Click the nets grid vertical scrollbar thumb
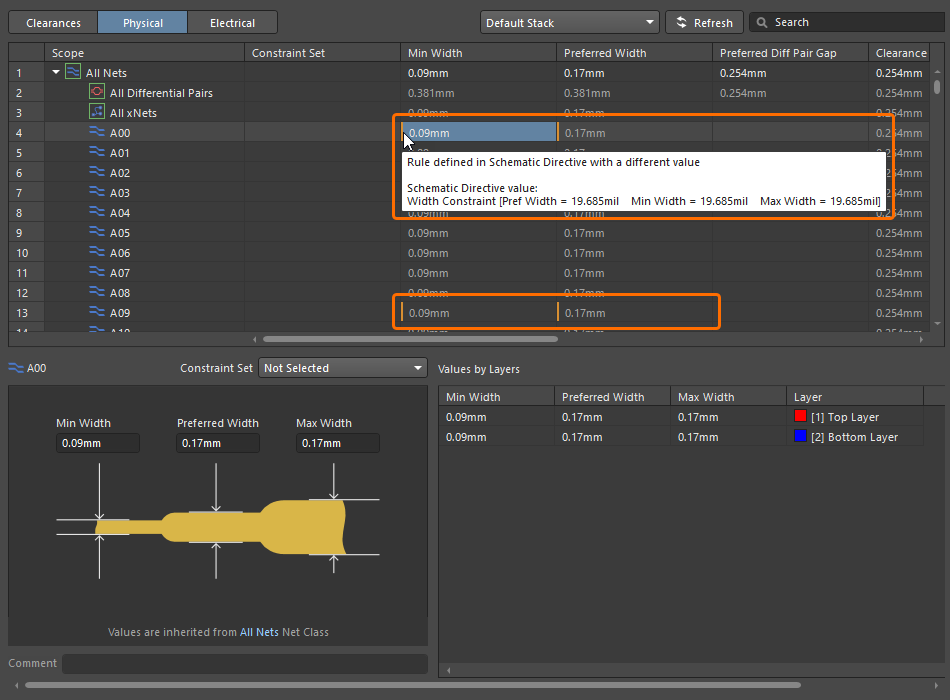 pyautogui.click(x=937, y=86)
